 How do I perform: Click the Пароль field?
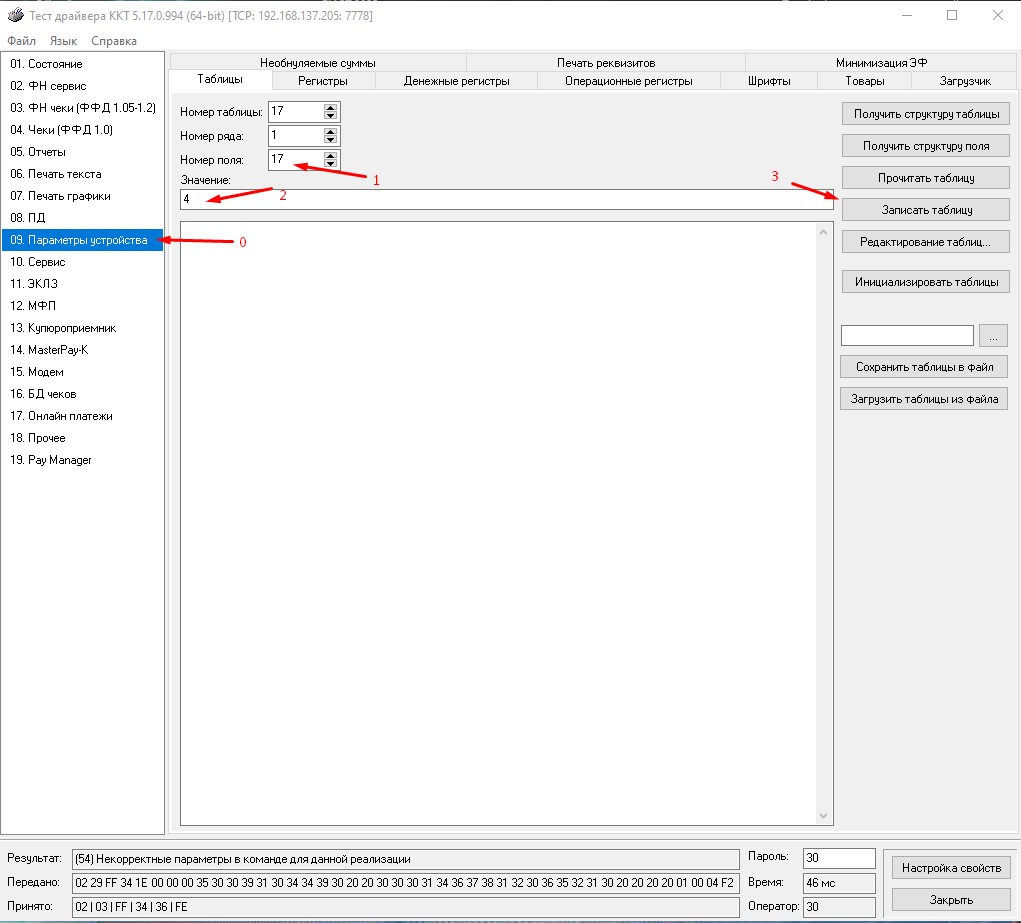(839, 858)
